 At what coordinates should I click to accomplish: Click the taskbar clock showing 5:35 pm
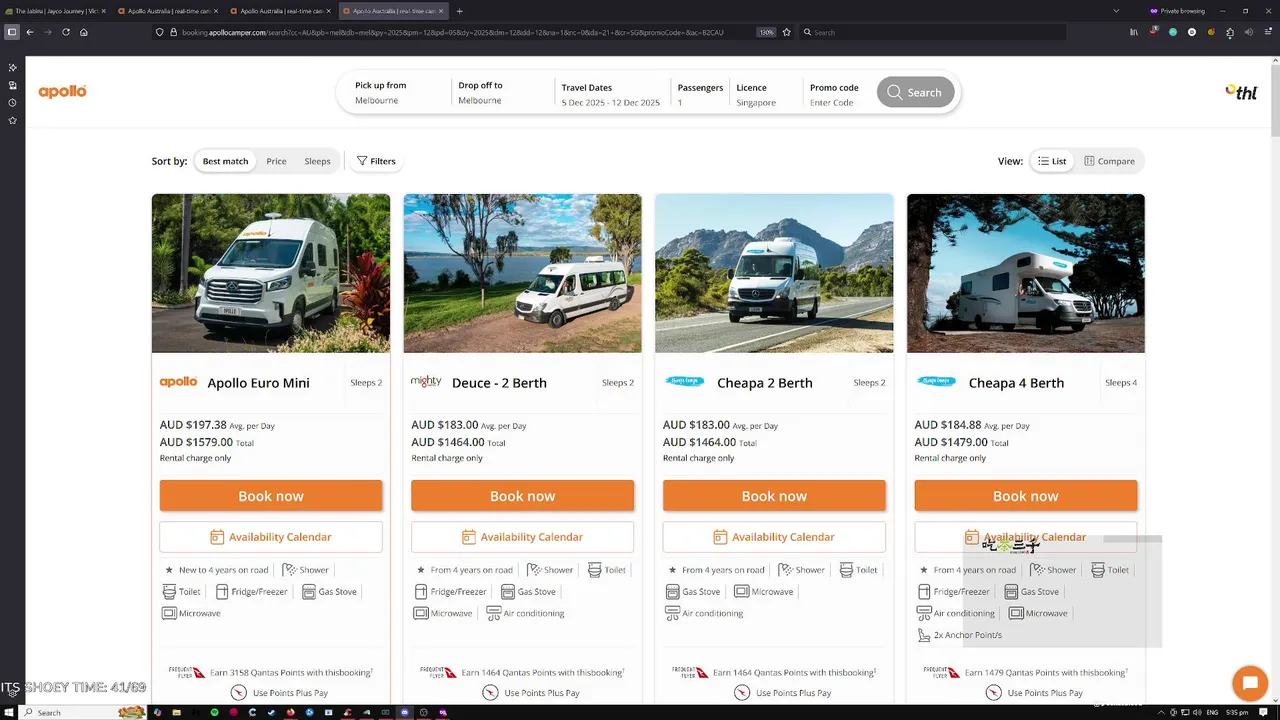[1237, 712]
